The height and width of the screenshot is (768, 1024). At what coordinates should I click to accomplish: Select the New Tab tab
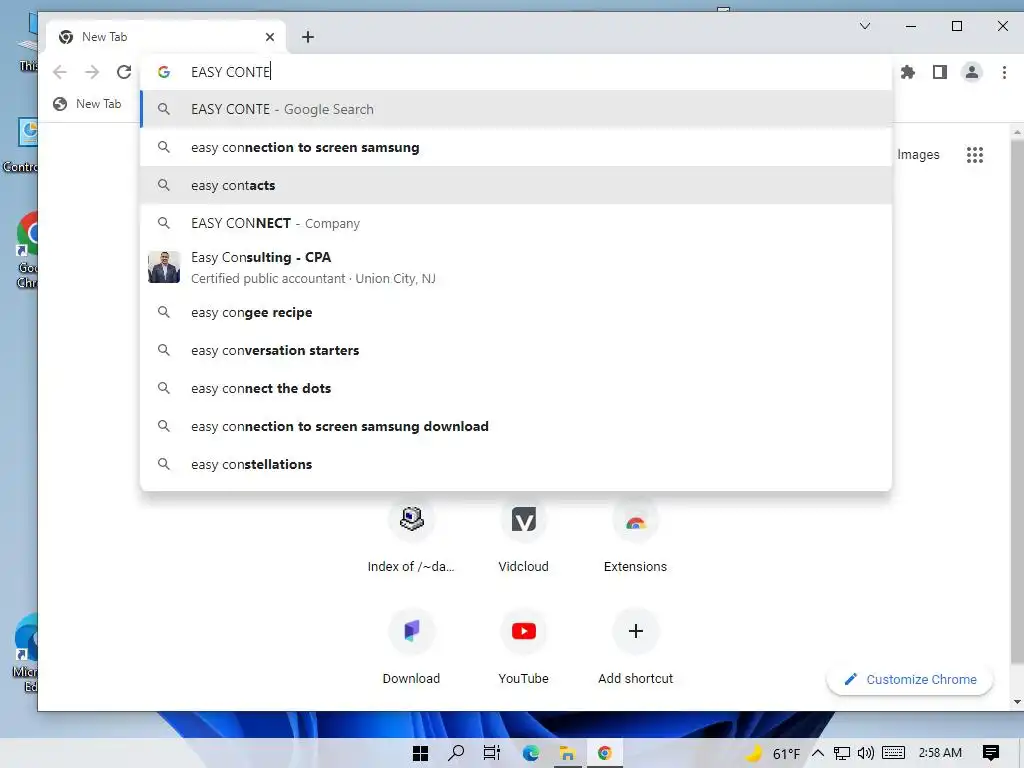(167, 37)
